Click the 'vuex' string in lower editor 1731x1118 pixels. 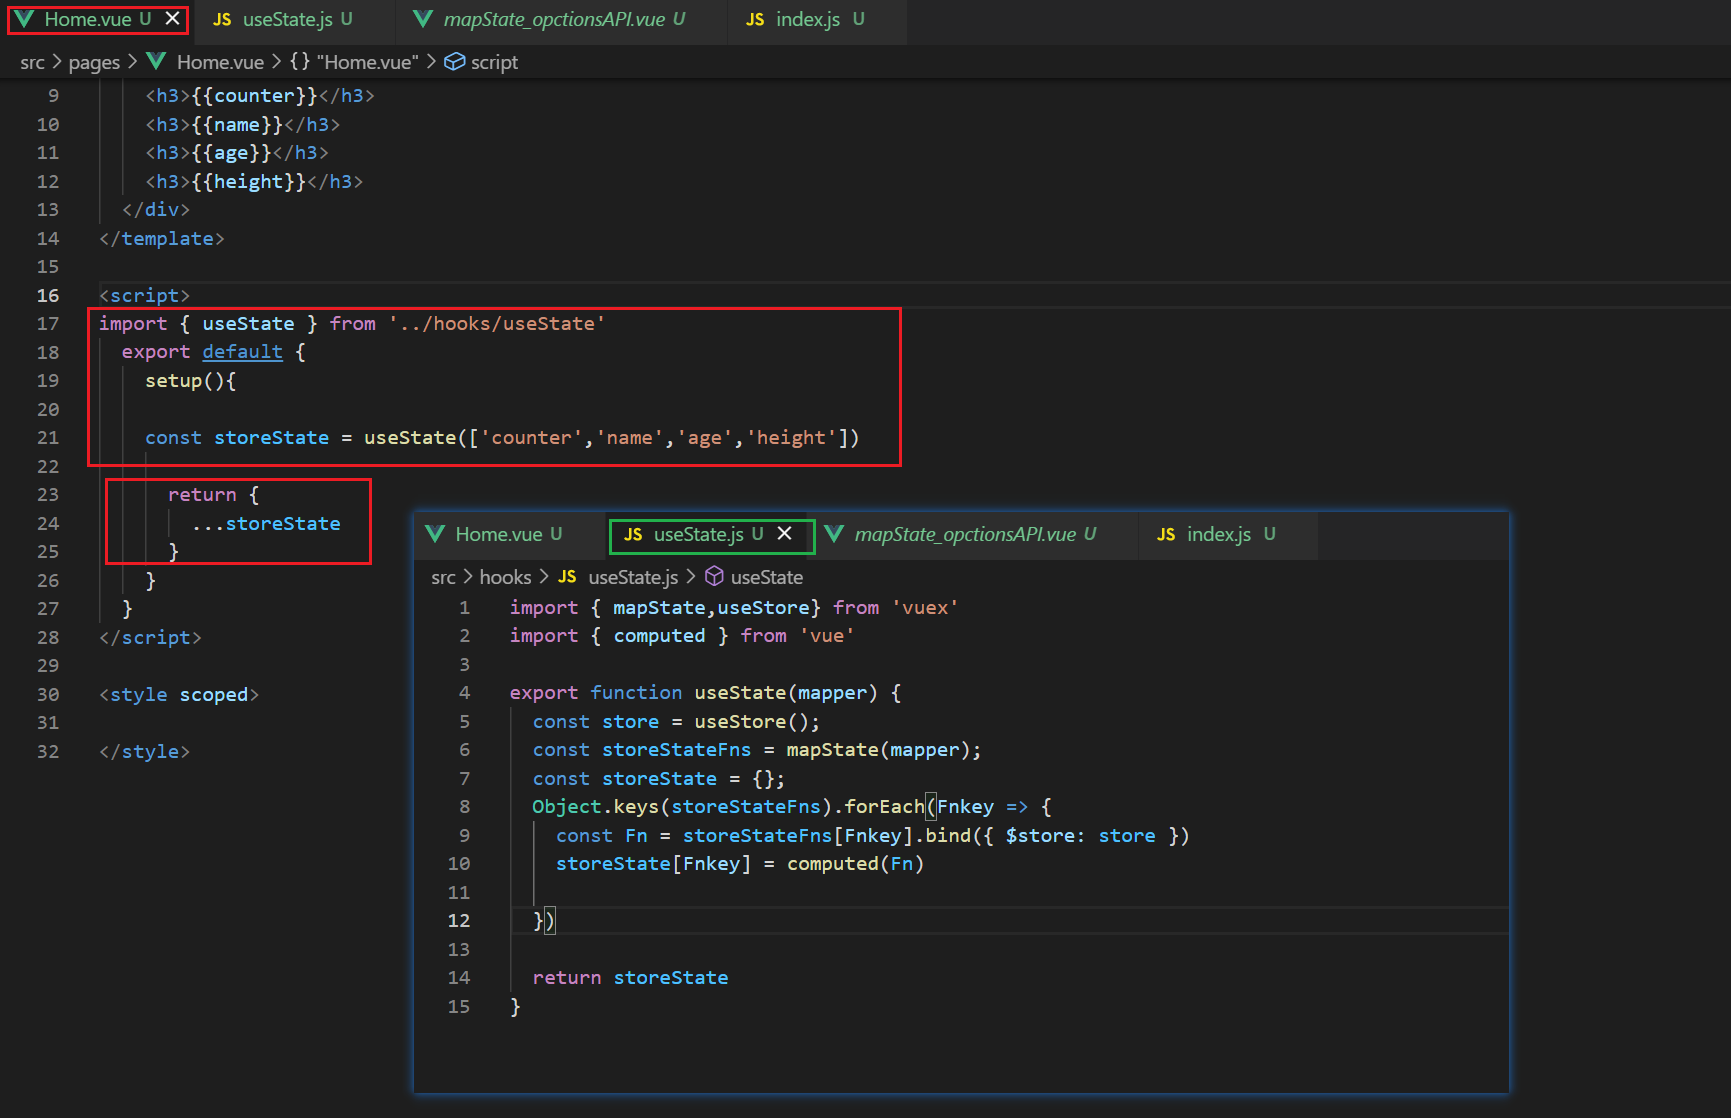[925, 608]
